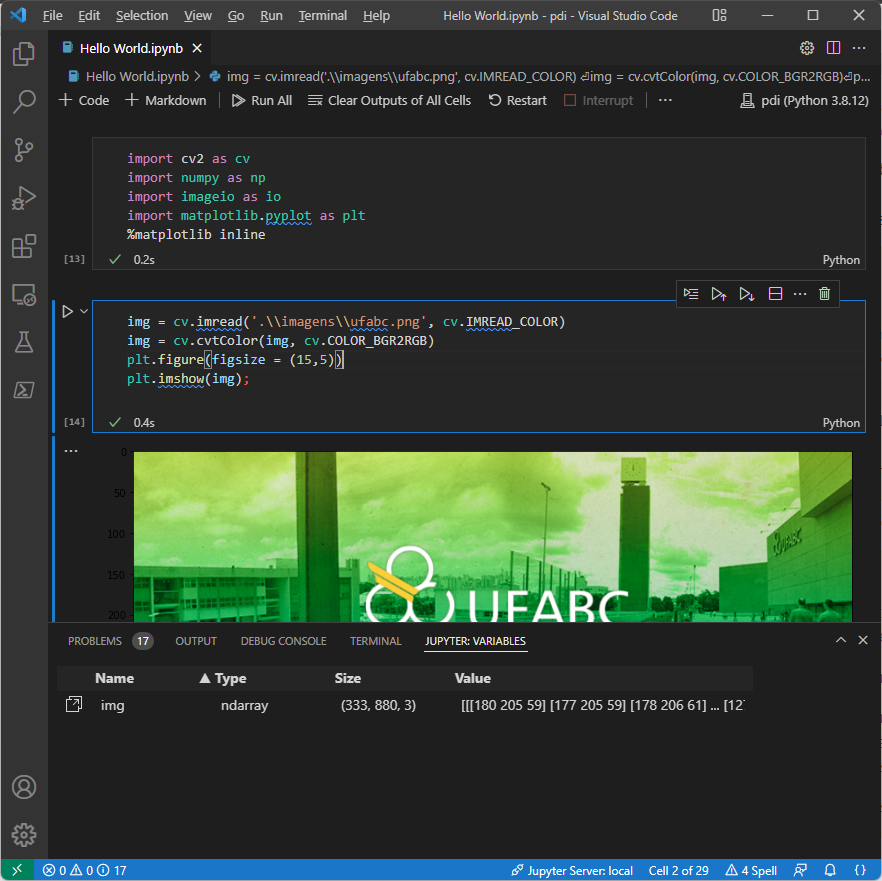The width and height of the screenshot is (882, 881).
Task: Add a new Code cell
Action: (84, 100)
